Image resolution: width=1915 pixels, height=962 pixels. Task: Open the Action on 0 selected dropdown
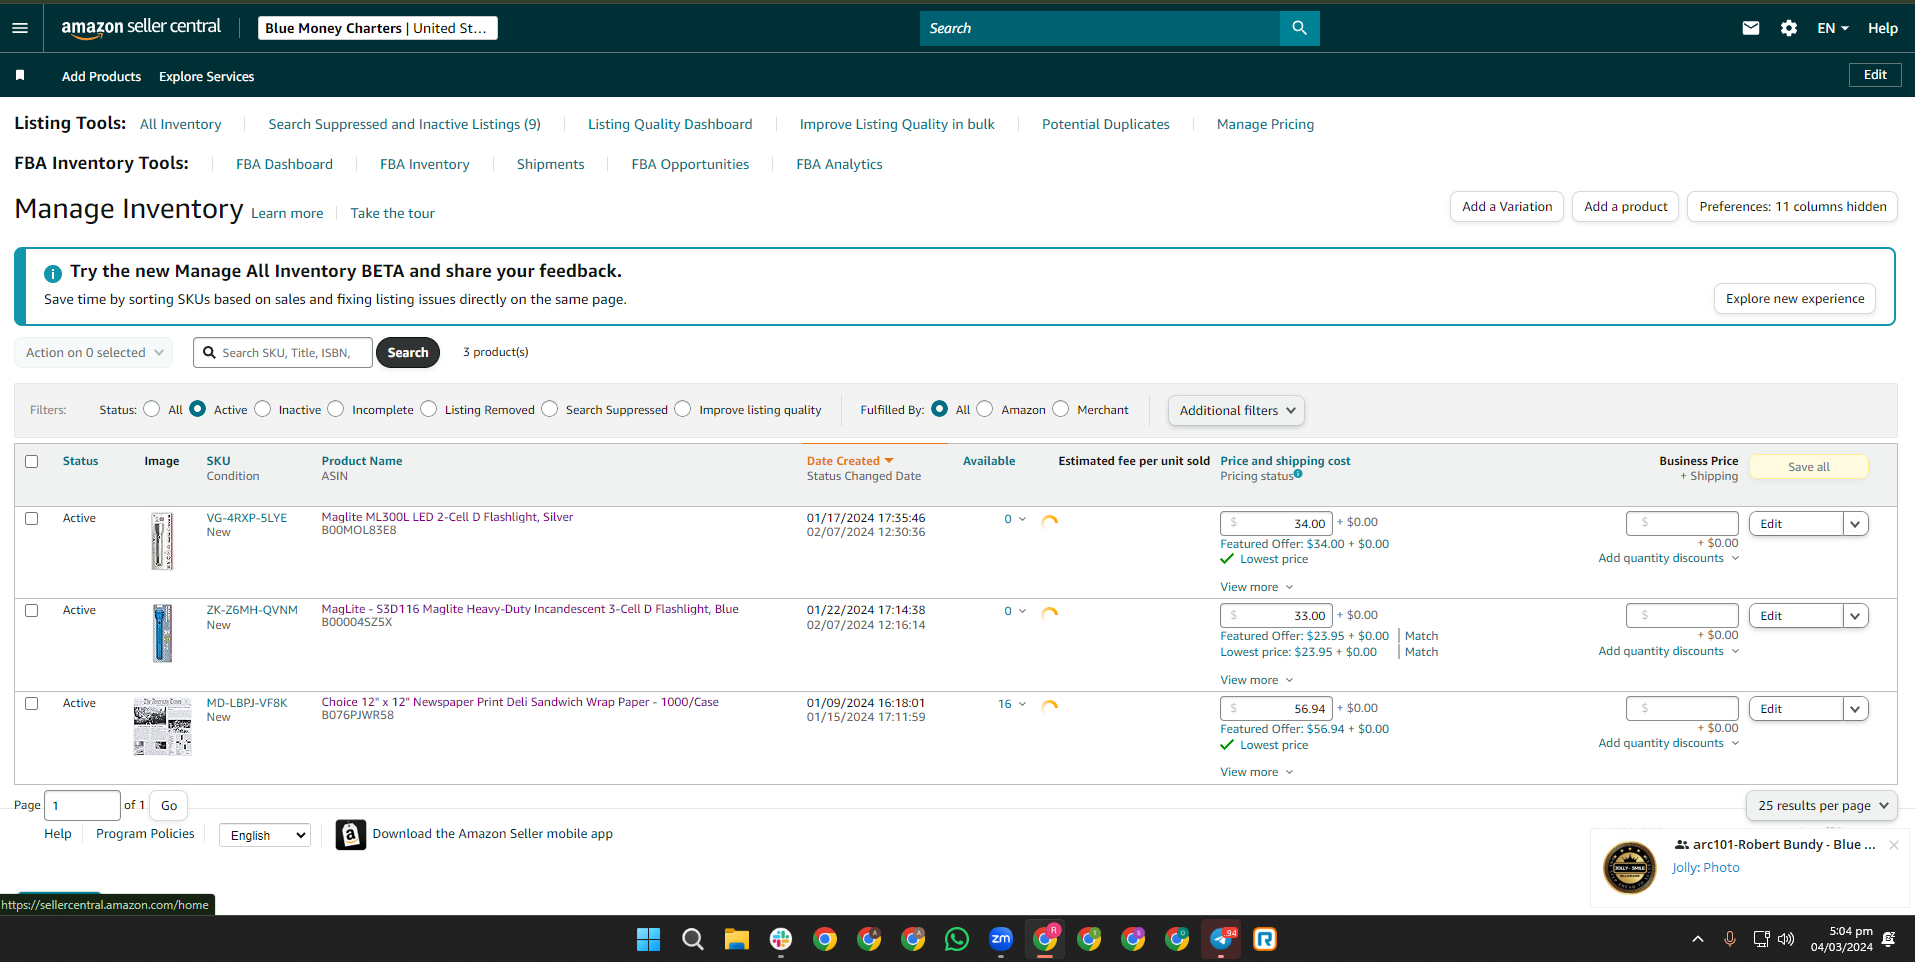pos(94,352)
